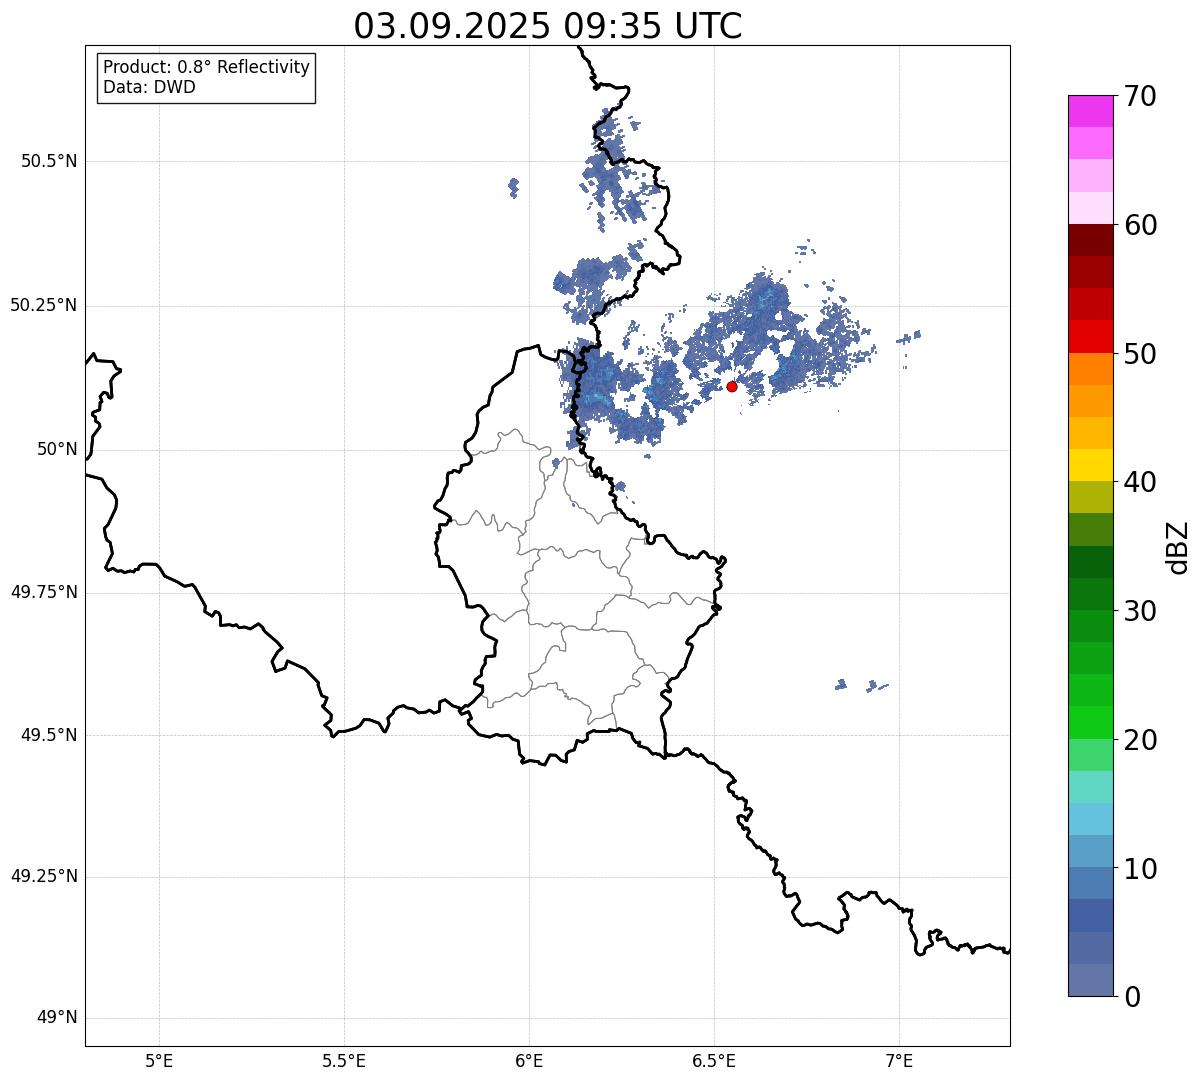This screenshot has width=1202, height=1081.
Task: Click the orange swatch just below 50
Action: pos(1091,369)
